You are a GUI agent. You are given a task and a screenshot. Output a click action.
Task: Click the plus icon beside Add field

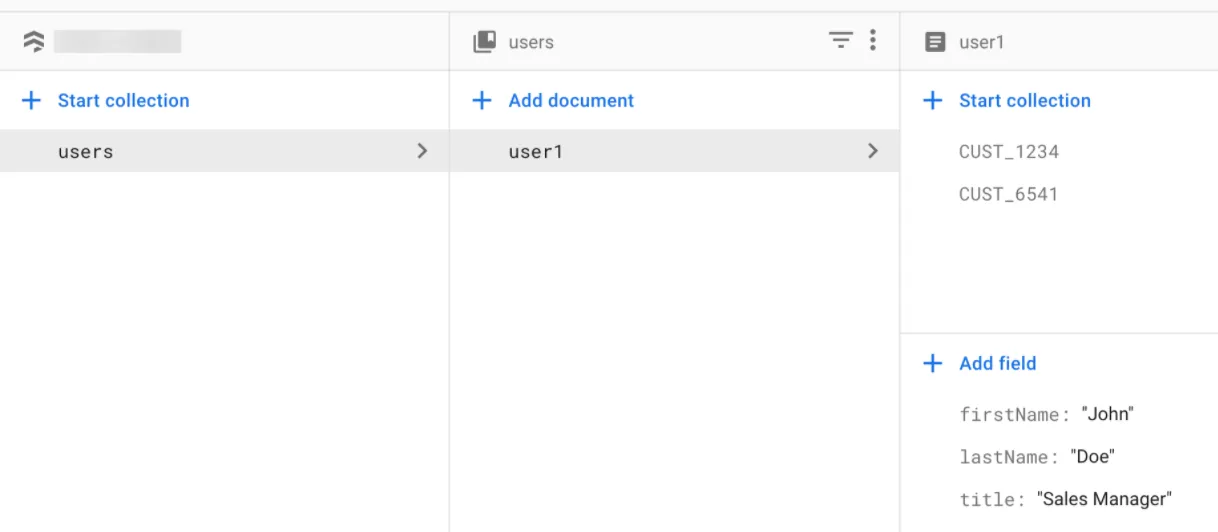point(932,363)
